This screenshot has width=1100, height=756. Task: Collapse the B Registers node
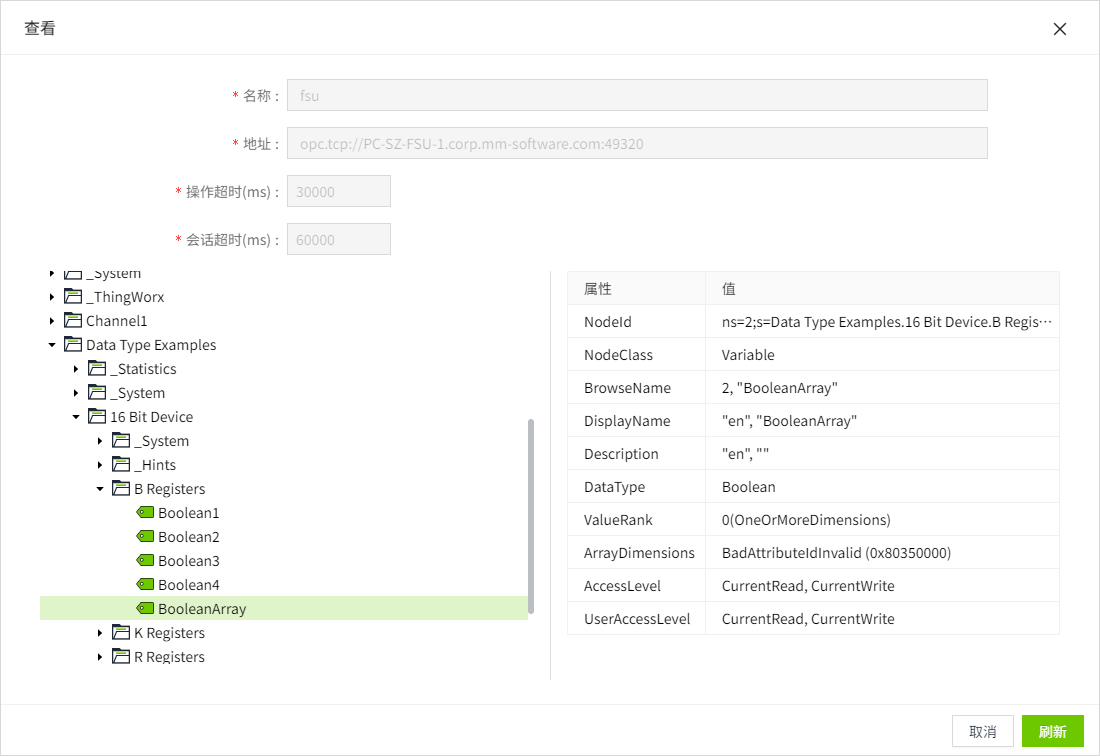pyautogui.click(x=100, y=489)
